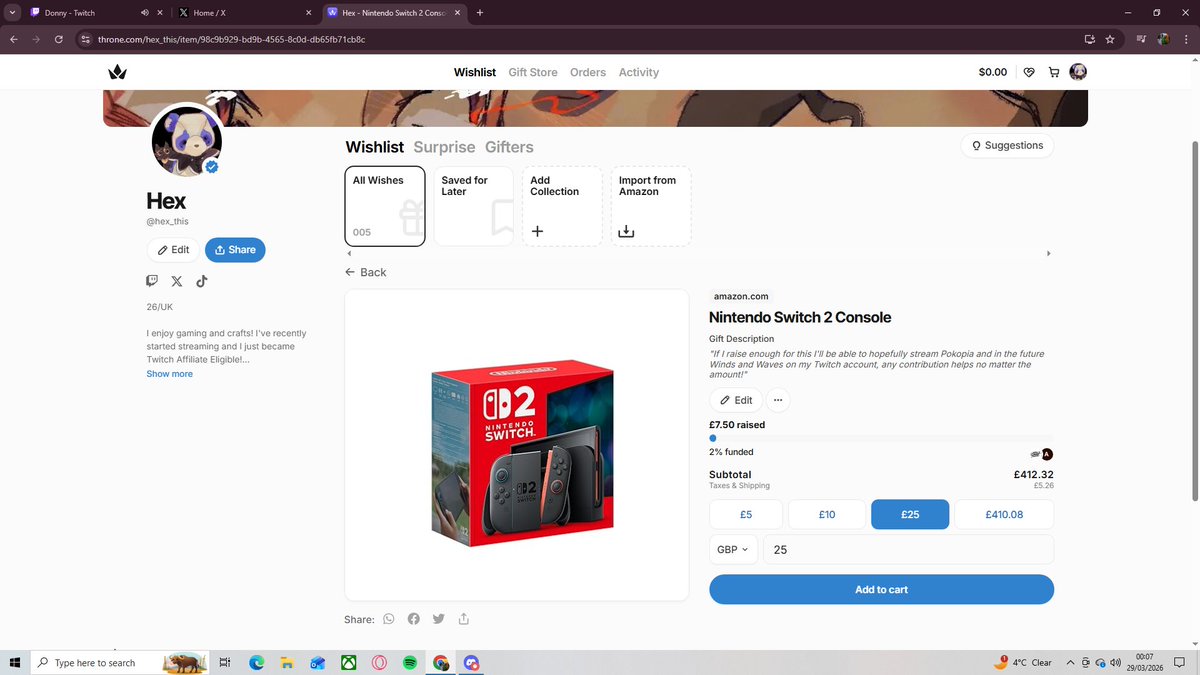
Task: Open Hex's Twitch profile icon
Action: [152, 281]
